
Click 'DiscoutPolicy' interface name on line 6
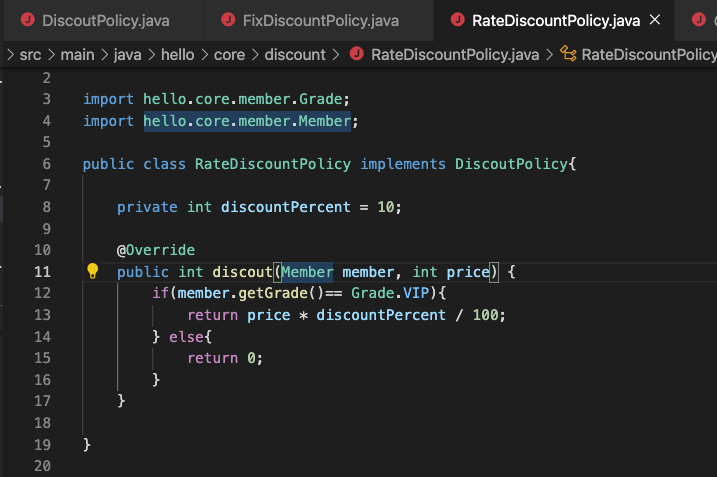[x=511, y=164]
